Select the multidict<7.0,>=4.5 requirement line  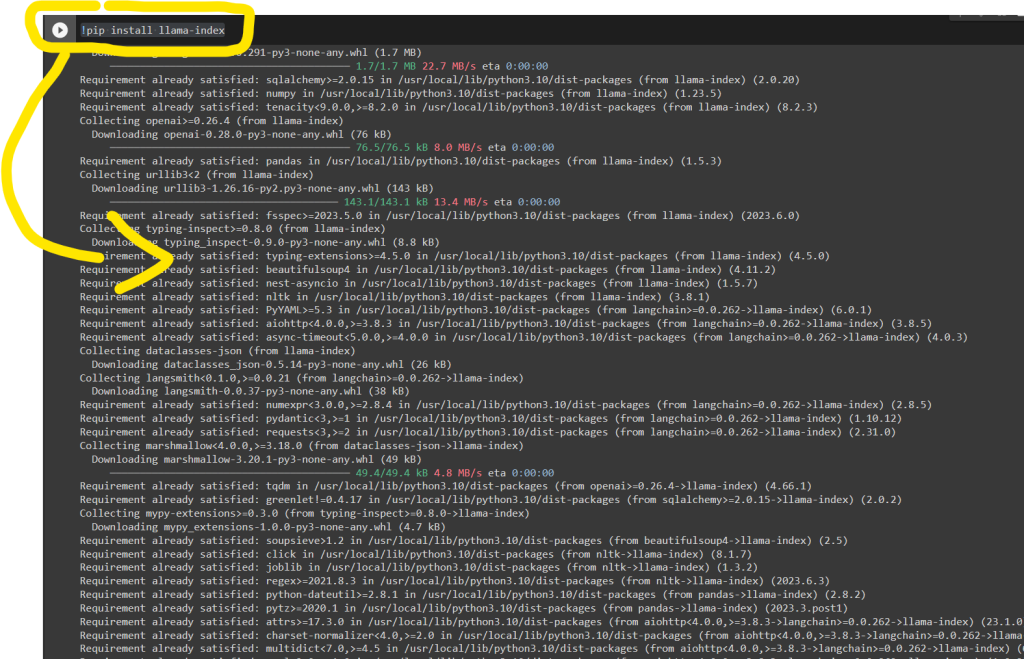point(552,649)
